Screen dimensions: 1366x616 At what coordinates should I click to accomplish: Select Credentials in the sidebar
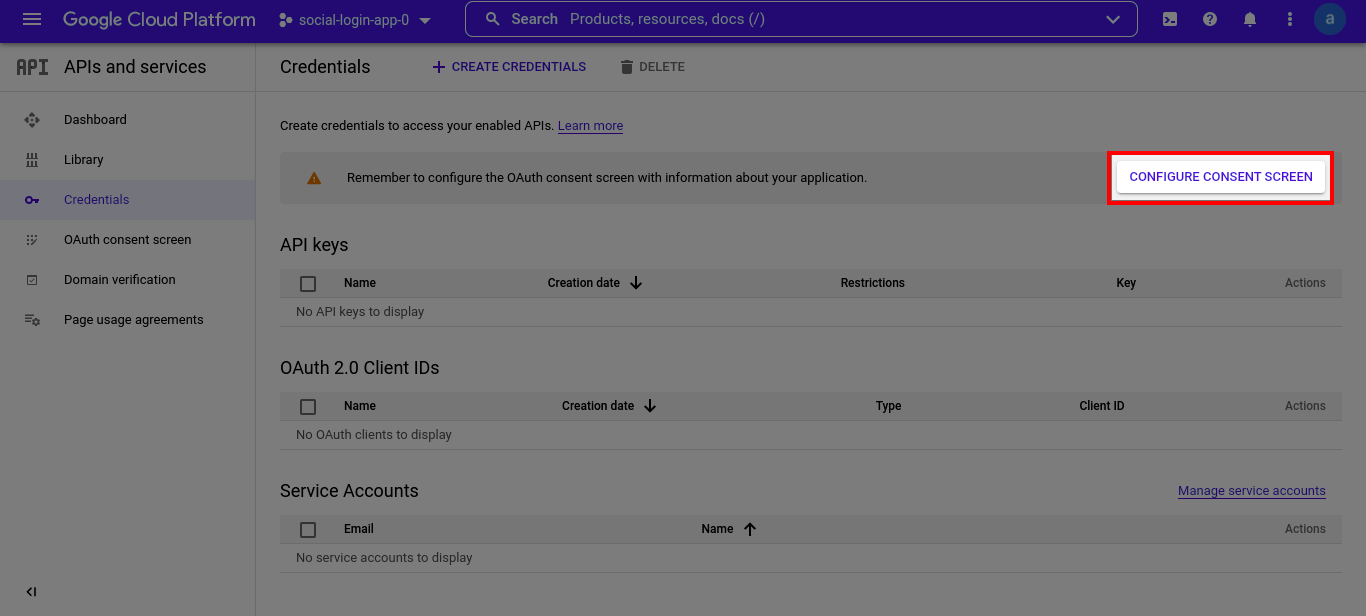(x=128, y=200)
